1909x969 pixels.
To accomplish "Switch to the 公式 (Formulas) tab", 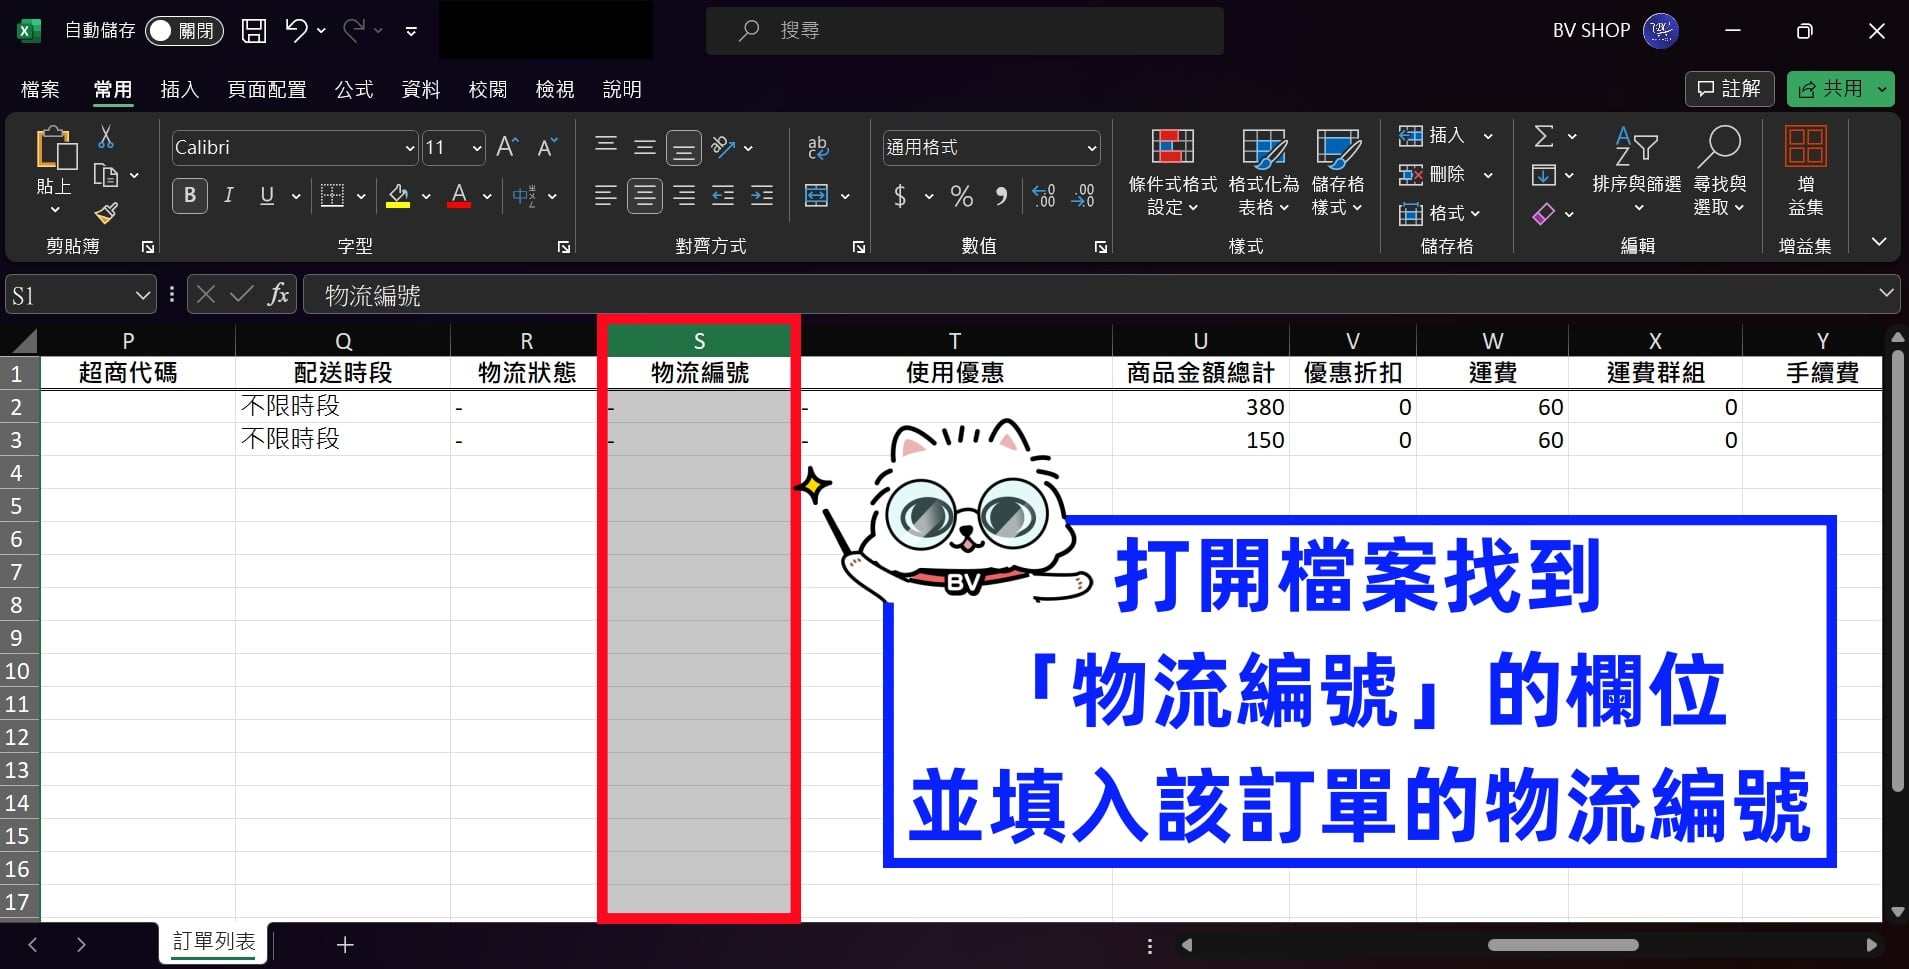I will (354, 90).
